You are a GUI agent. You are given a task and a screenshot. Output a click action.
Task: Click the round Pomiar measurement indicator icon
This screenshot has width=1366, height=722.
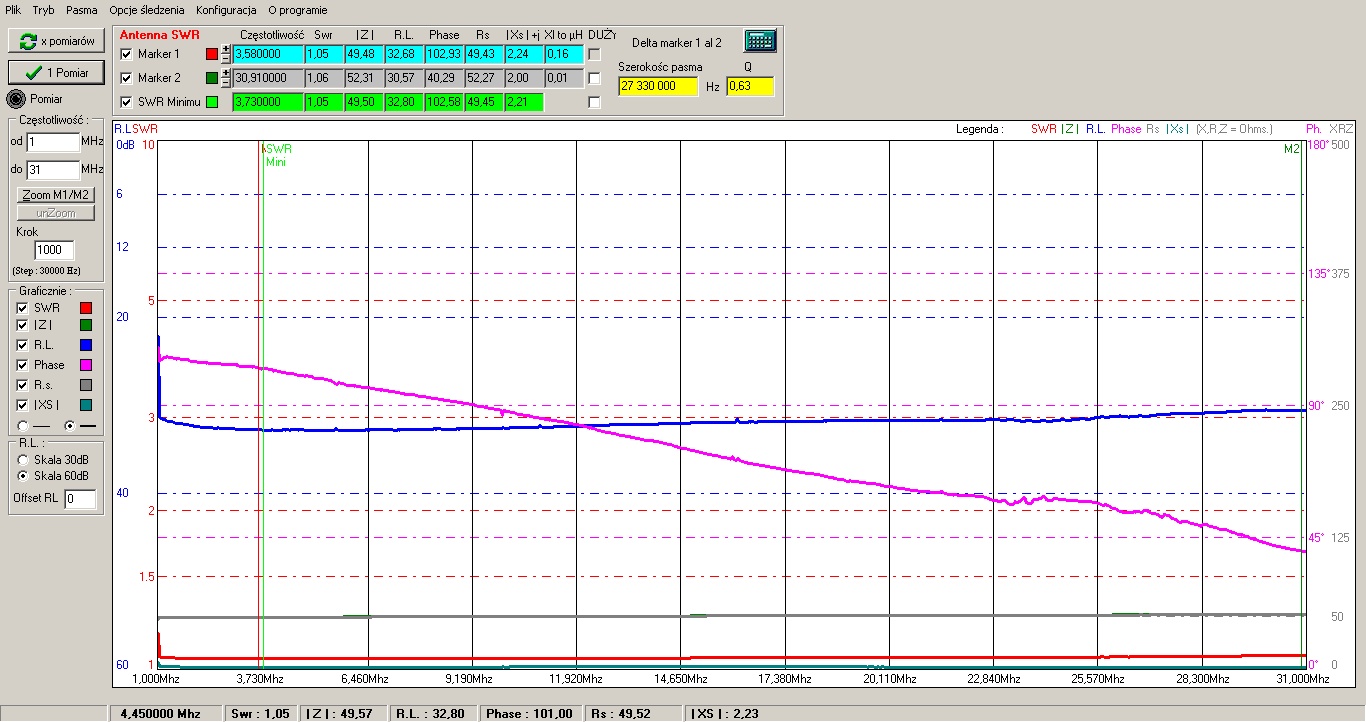(x=16, y=99)
